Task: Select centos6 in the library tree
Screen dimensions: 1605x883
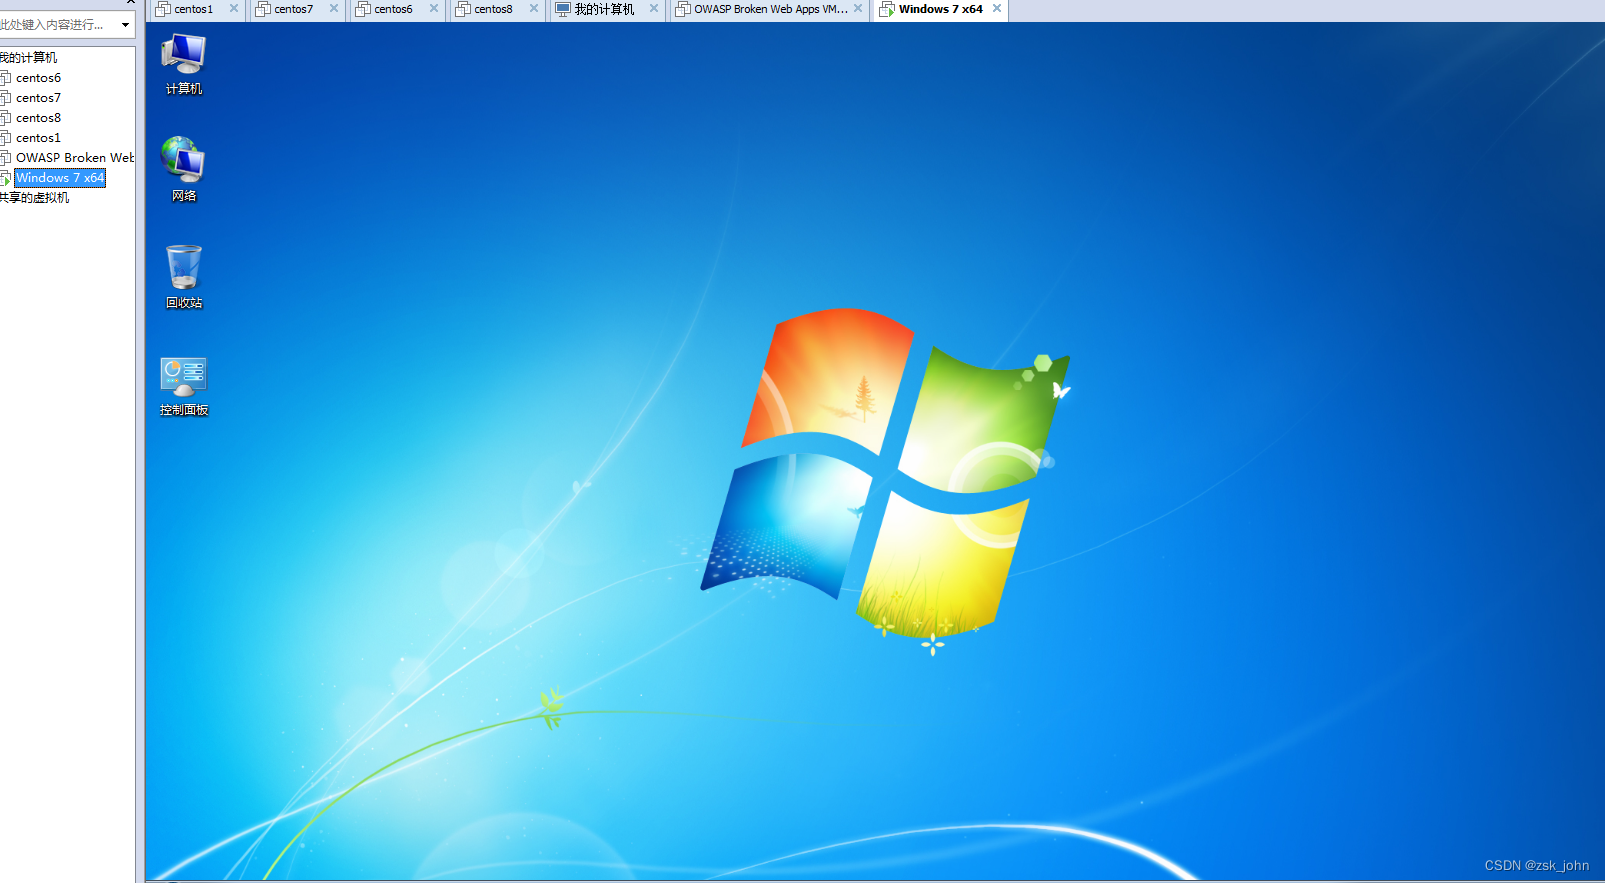Action: (x=38, y=78)
